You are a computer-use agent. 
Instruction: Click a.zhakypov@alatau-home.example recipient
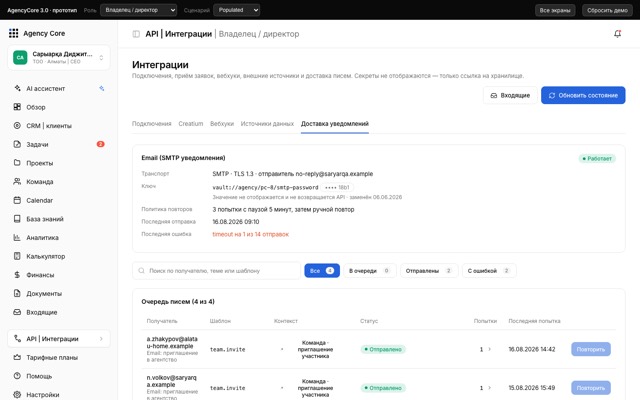[172, 342]
